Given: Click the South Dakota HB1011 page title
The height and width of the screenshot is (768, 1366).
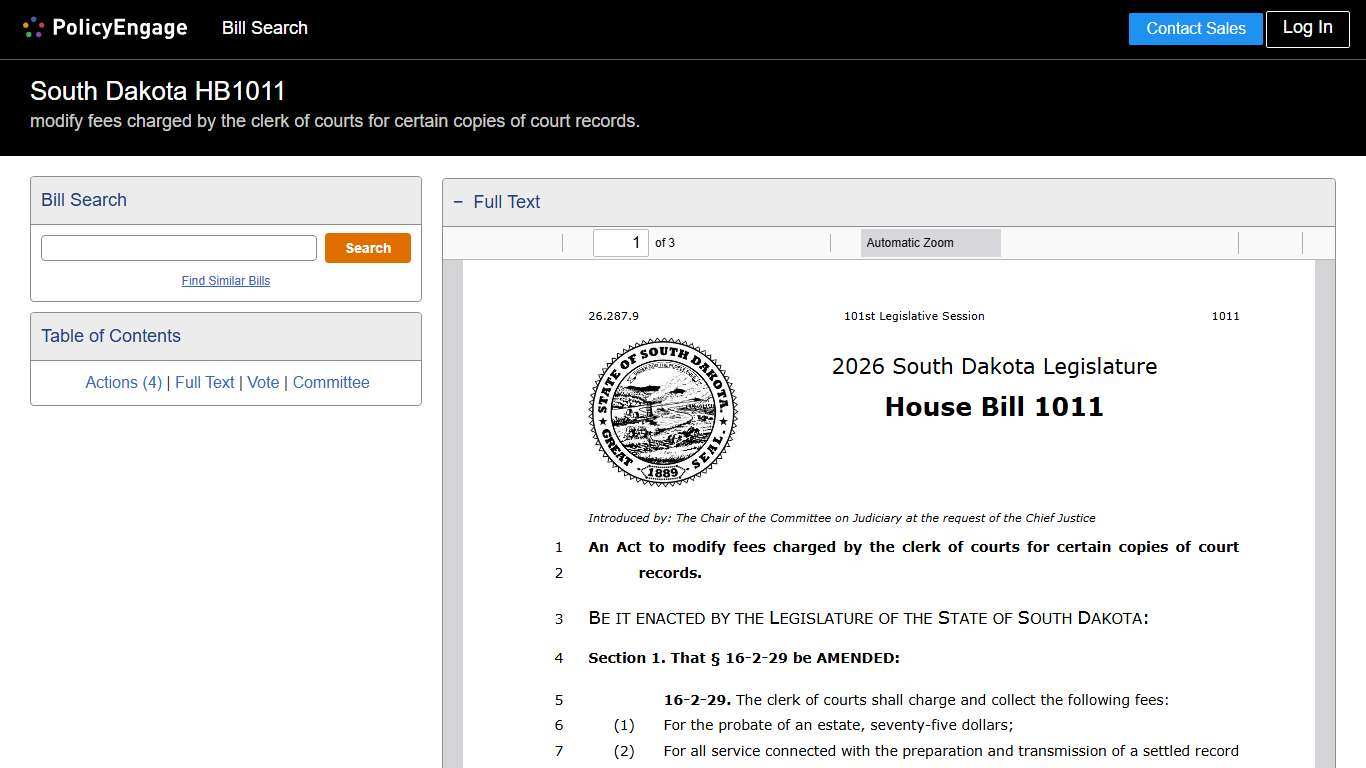Looking at the screenshot, I should pyautogui.click(x=157, y=91).
